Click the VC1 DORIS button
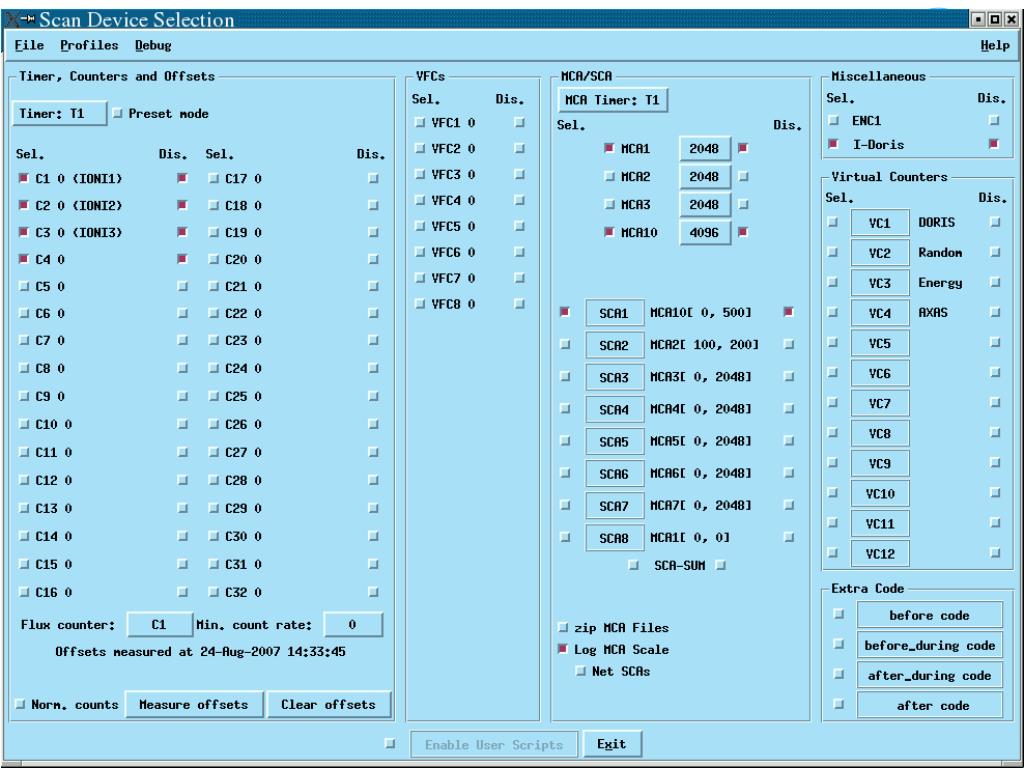 click(880, 223)
